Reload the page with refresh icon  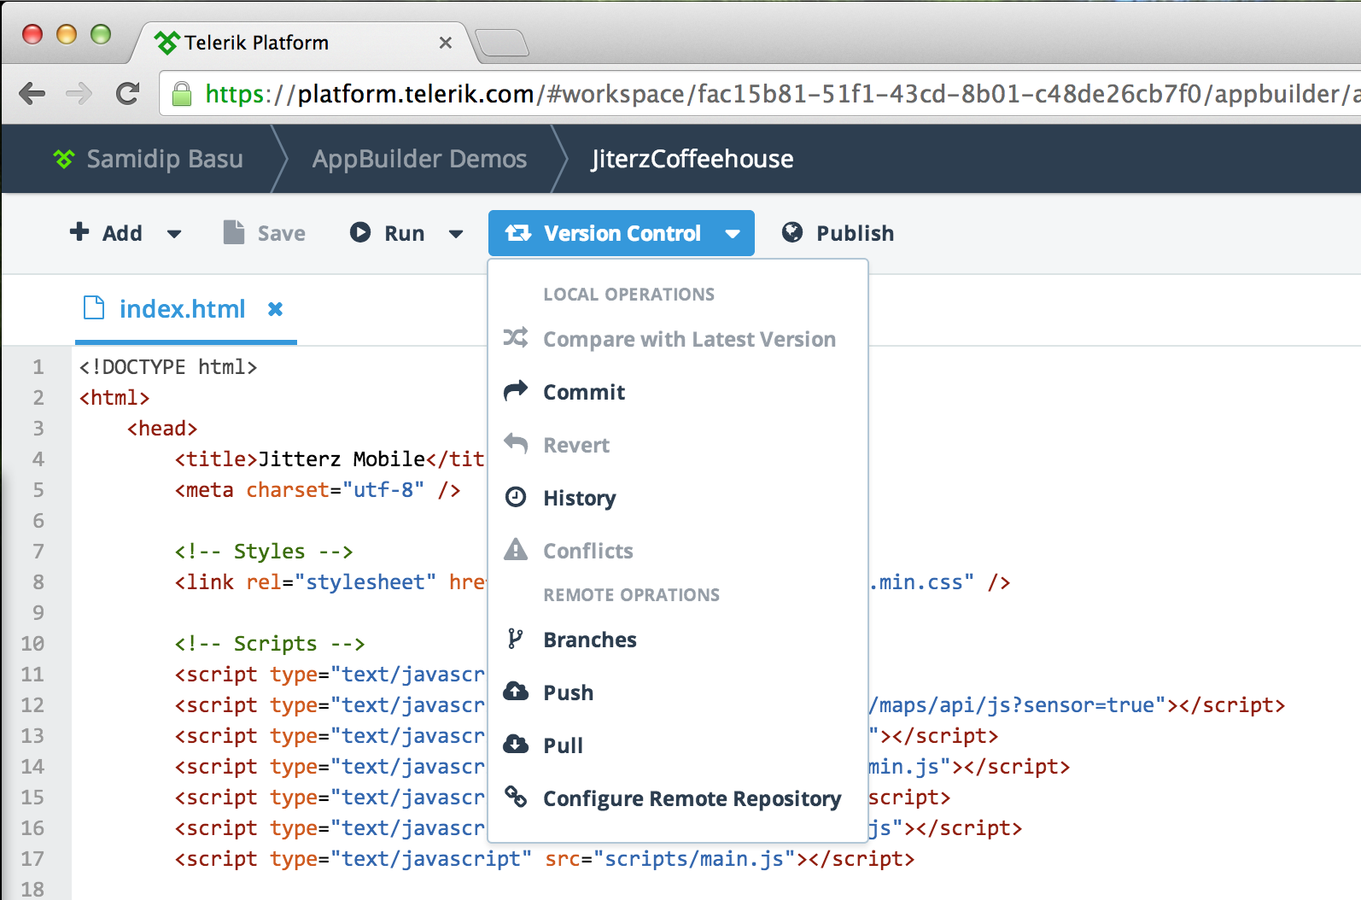tap(127, 93)
